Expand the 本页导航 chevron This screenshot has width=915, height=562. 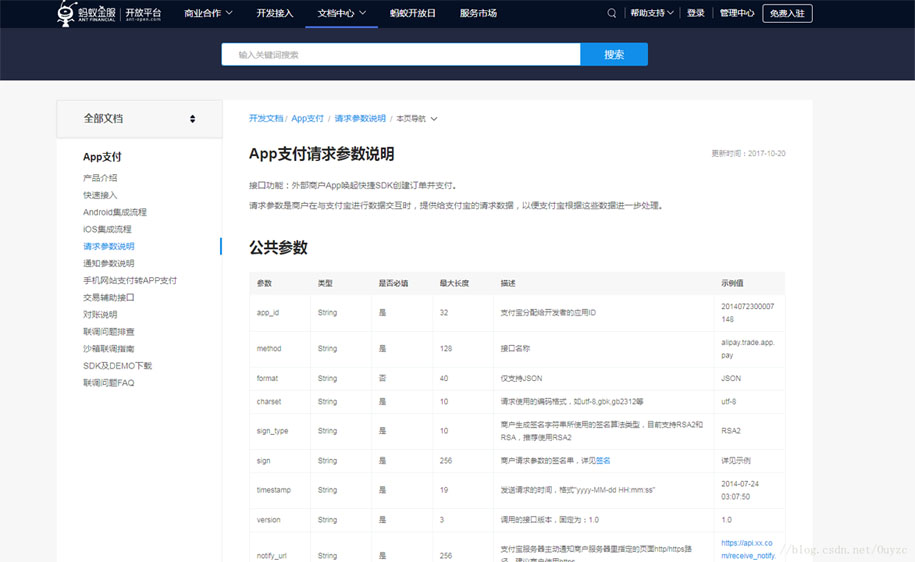pos(434,119)
